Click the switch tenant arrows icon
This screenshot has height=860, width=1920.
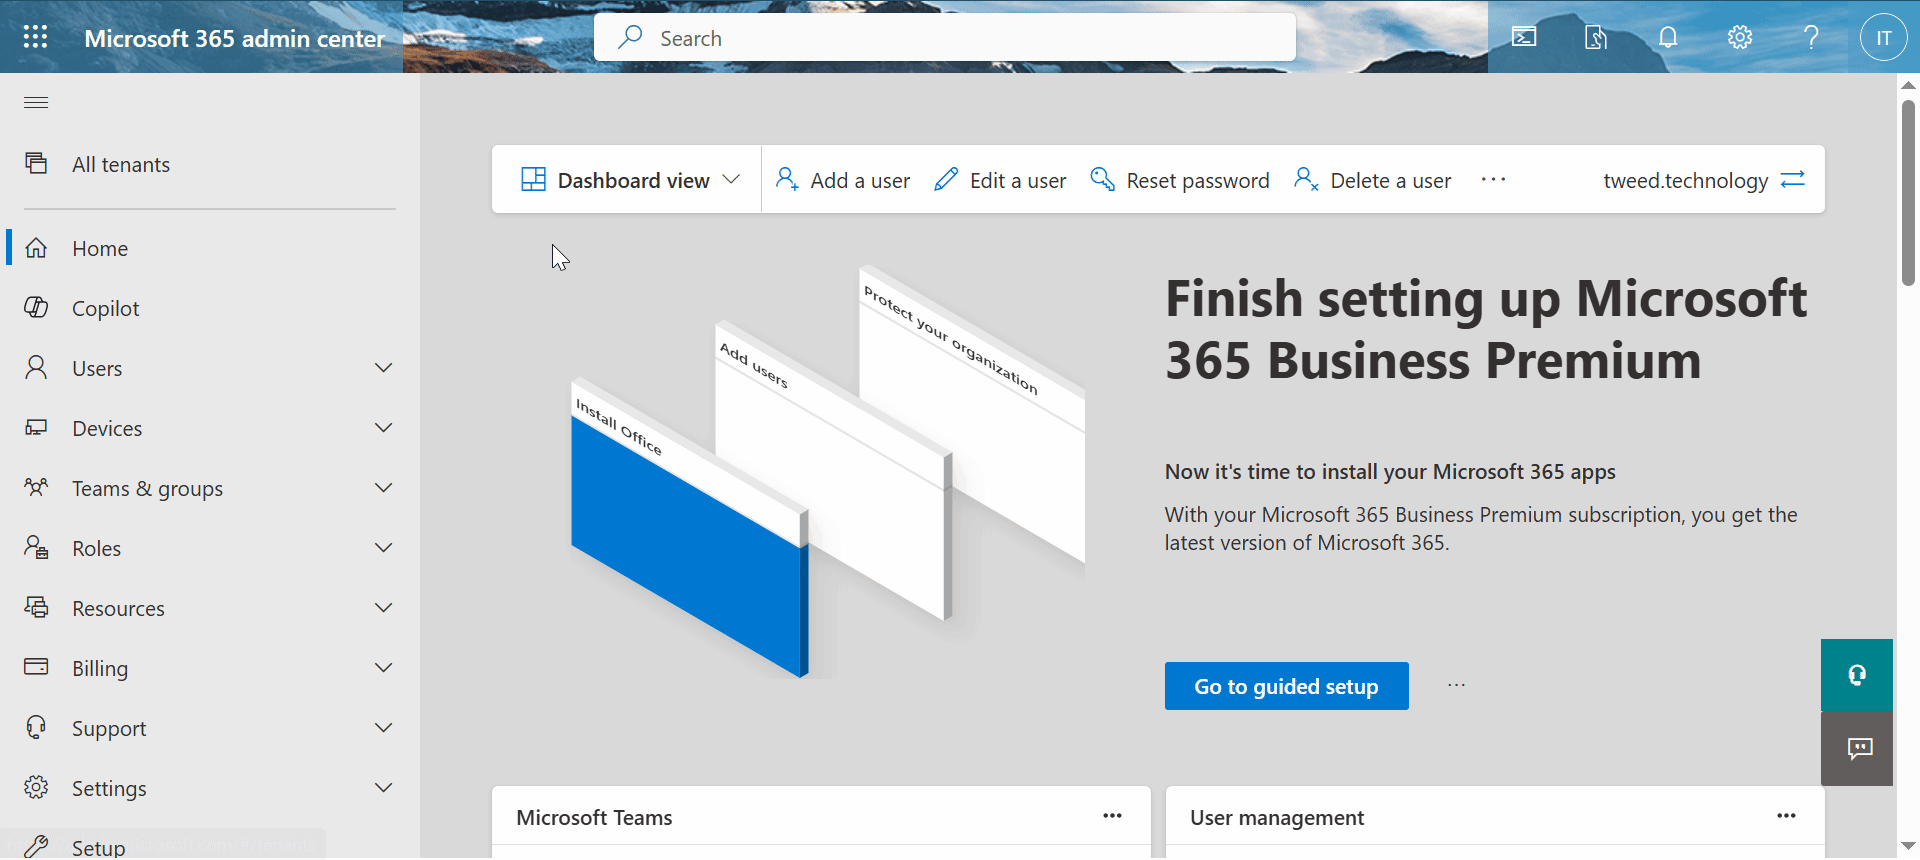coord(1793,179)
